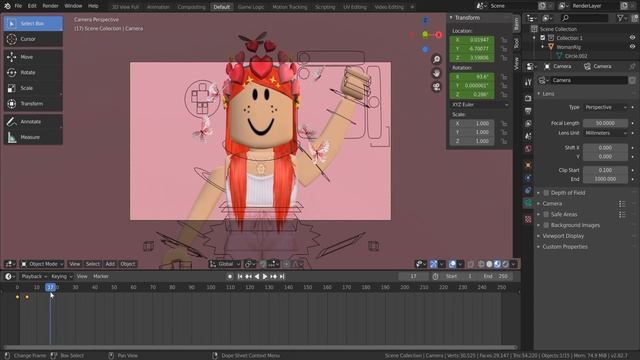Toggle Collection 1 exclude checkbox in outliner

(542, 38)
